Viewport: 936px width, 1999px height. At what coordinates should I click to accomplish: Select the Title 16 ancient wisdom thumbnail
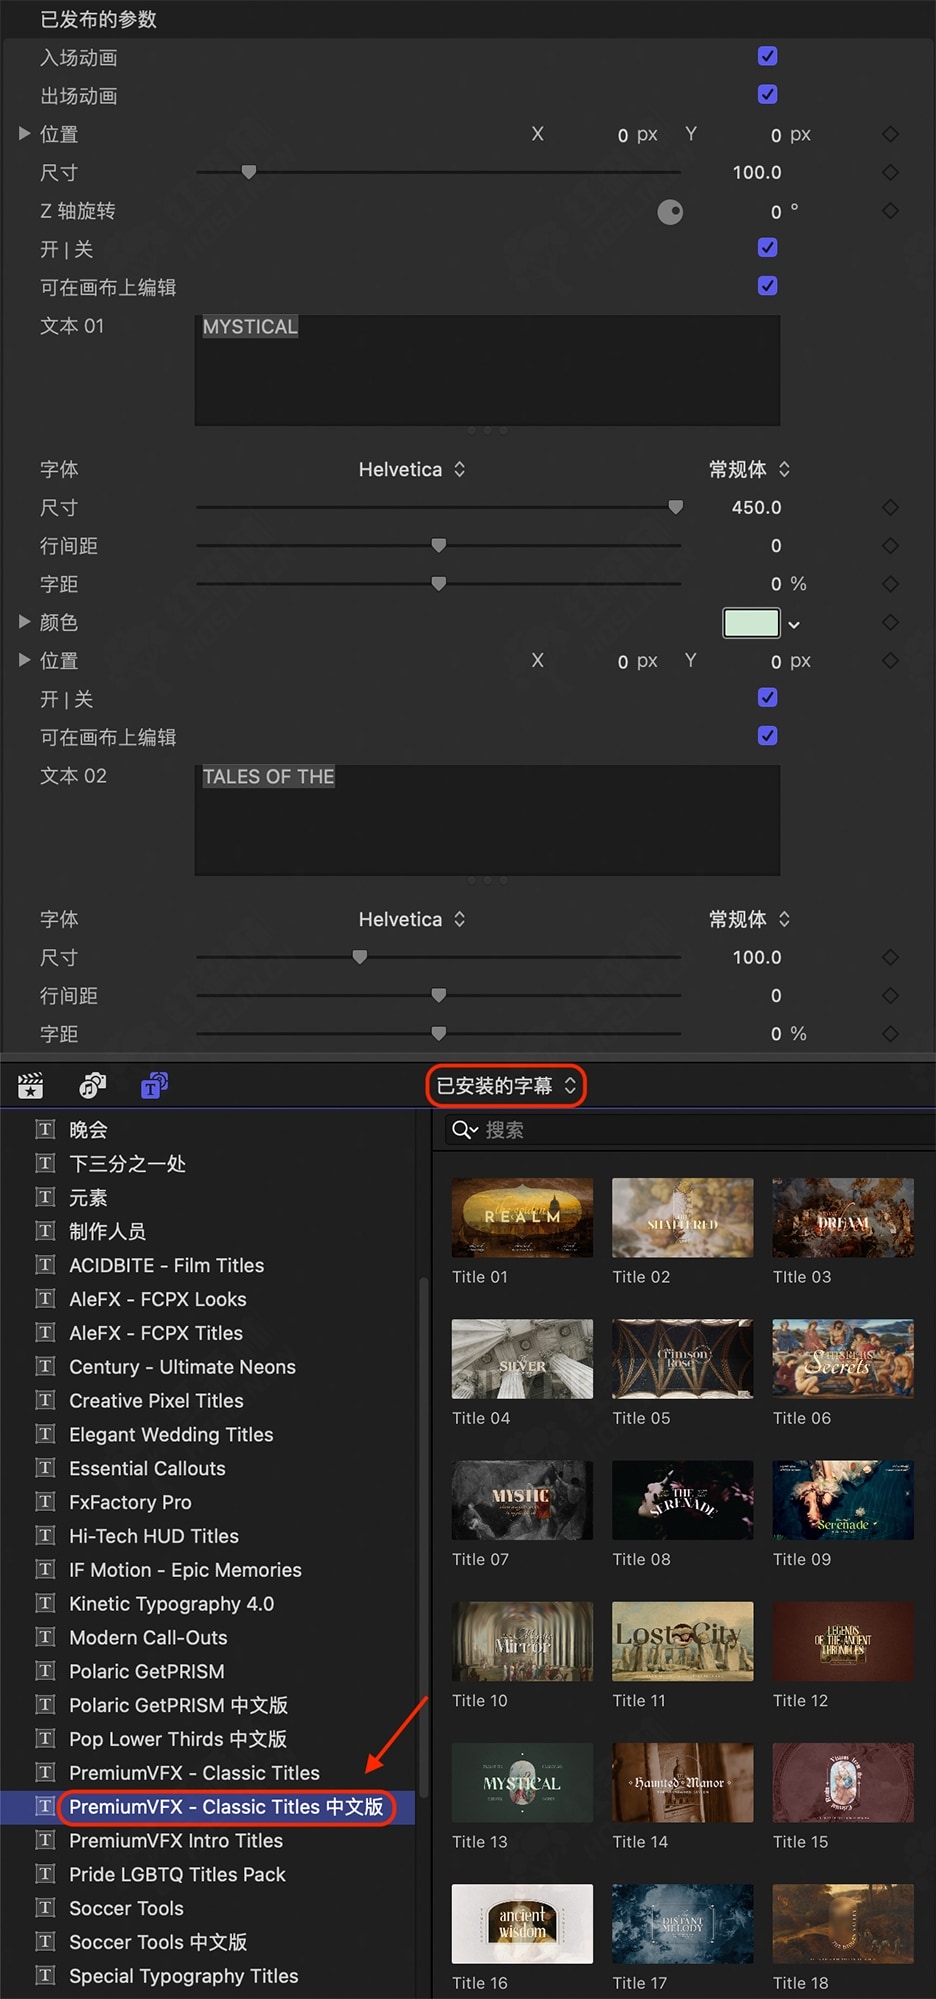[x=522, y=1924]
